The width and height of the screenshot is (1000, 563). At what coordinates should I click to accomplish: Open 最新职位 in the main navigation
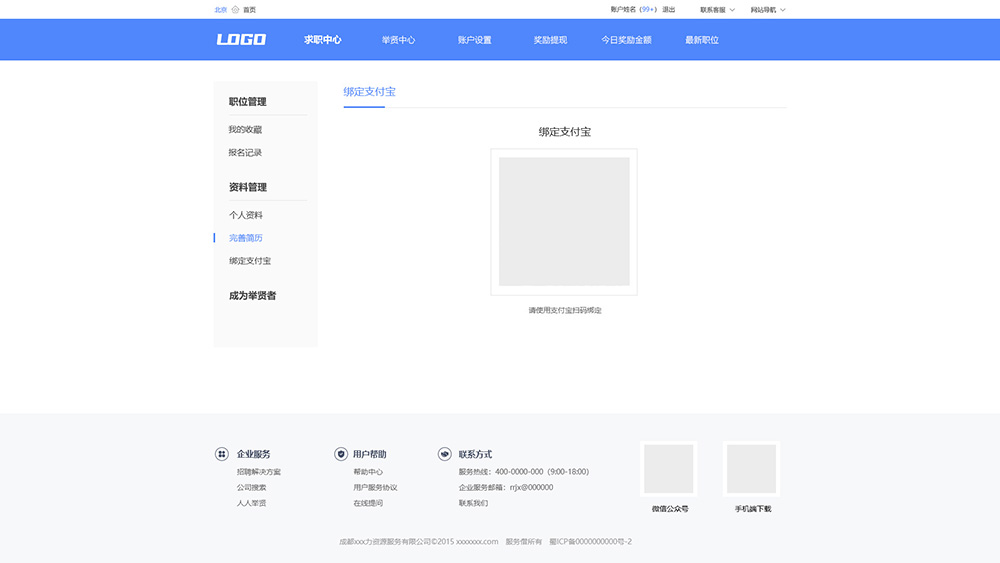click(x=702, y=40)
